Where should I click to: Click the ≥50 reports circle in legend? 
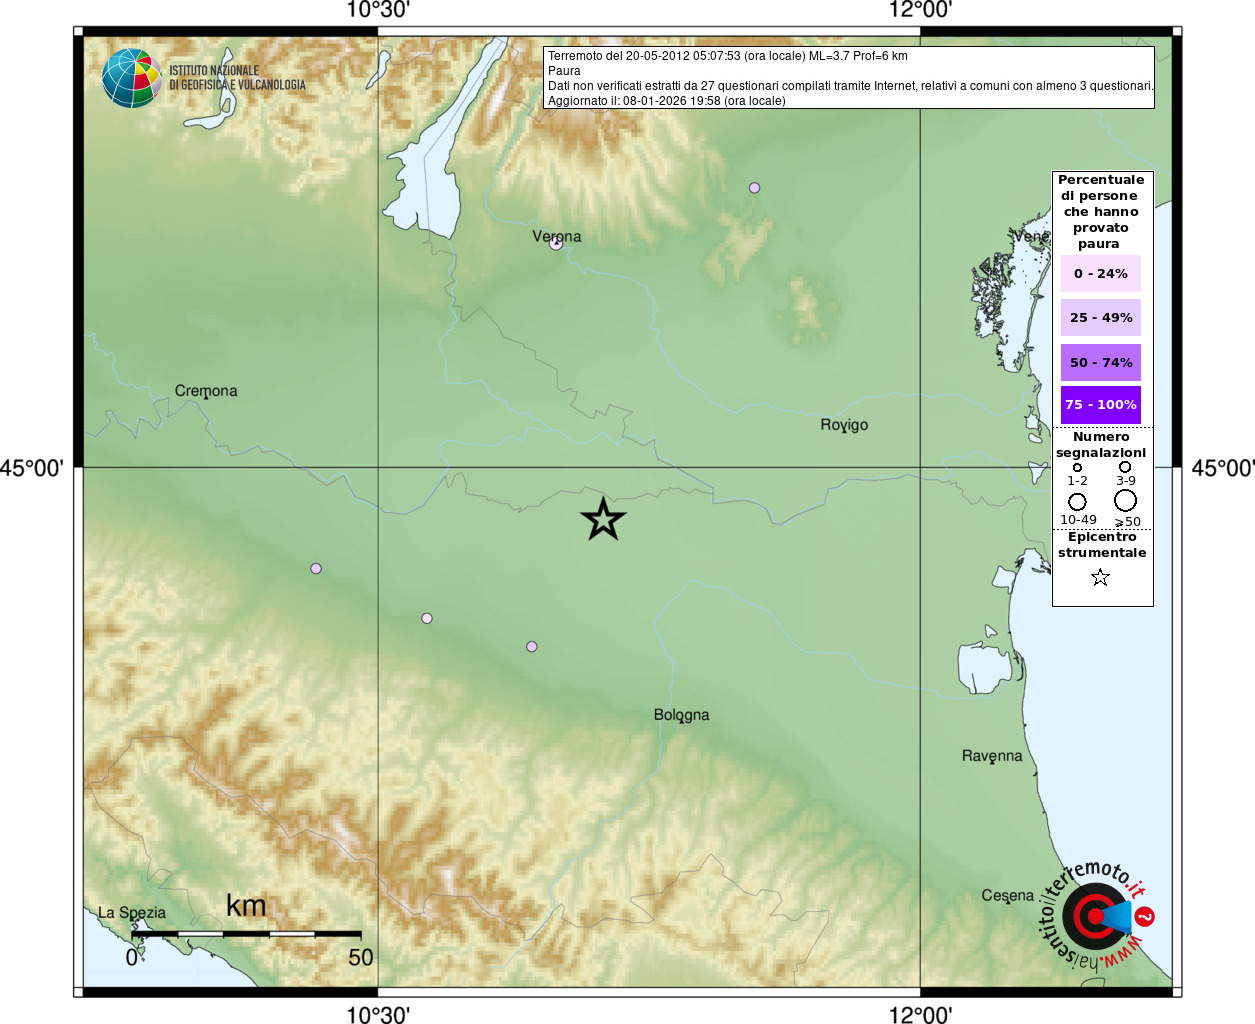1126,500
